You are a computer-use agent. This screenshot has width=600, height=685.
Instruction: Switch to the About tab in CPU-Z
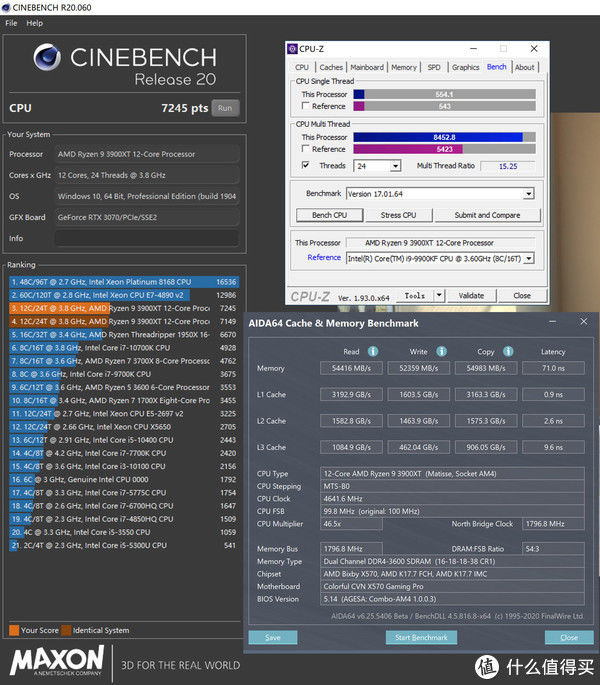click(524, 67)
